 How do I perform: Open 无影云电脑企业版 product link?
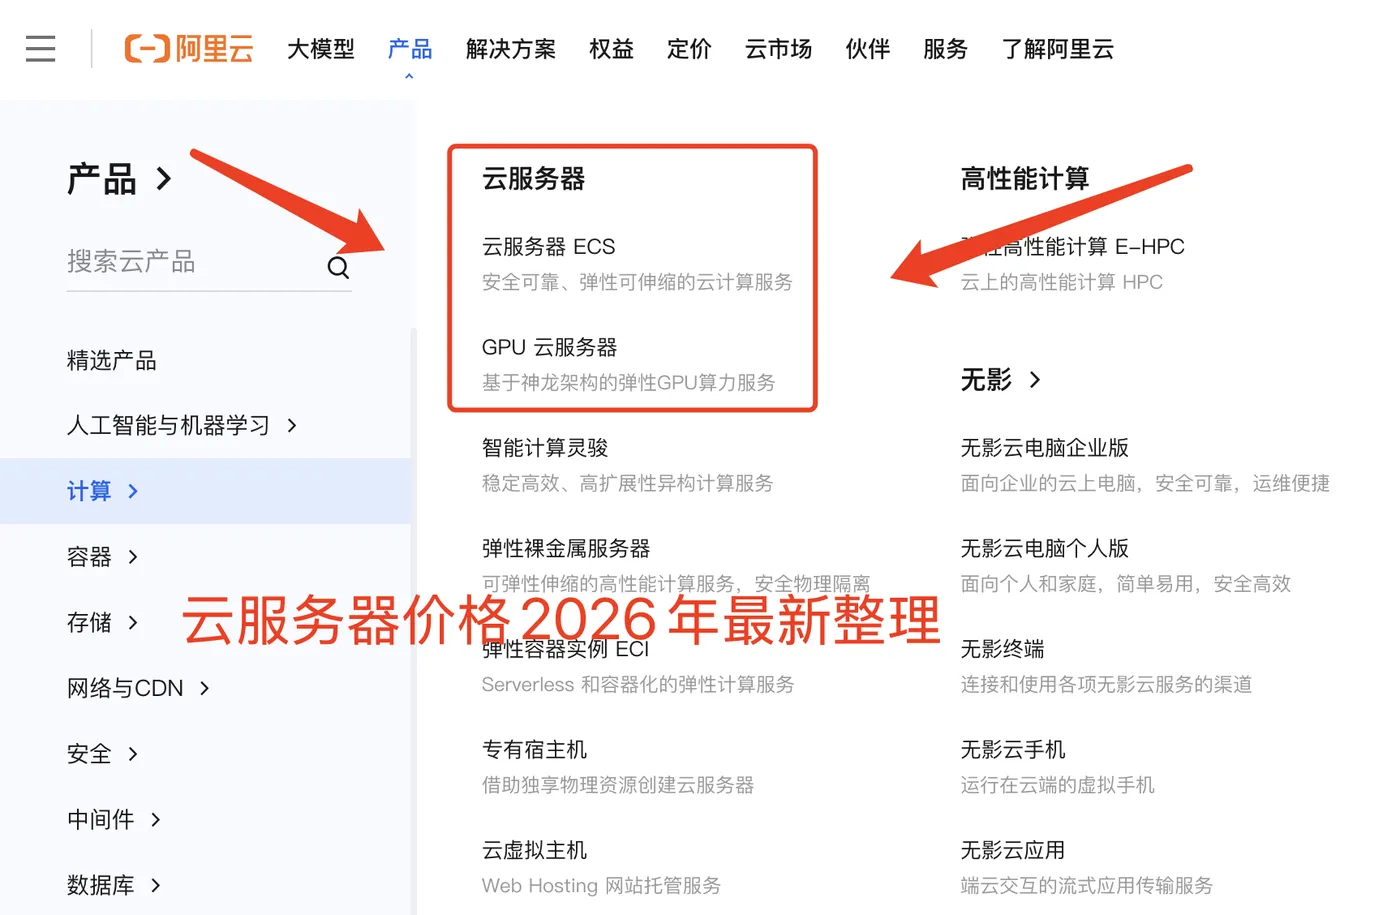click(1044, 447)
